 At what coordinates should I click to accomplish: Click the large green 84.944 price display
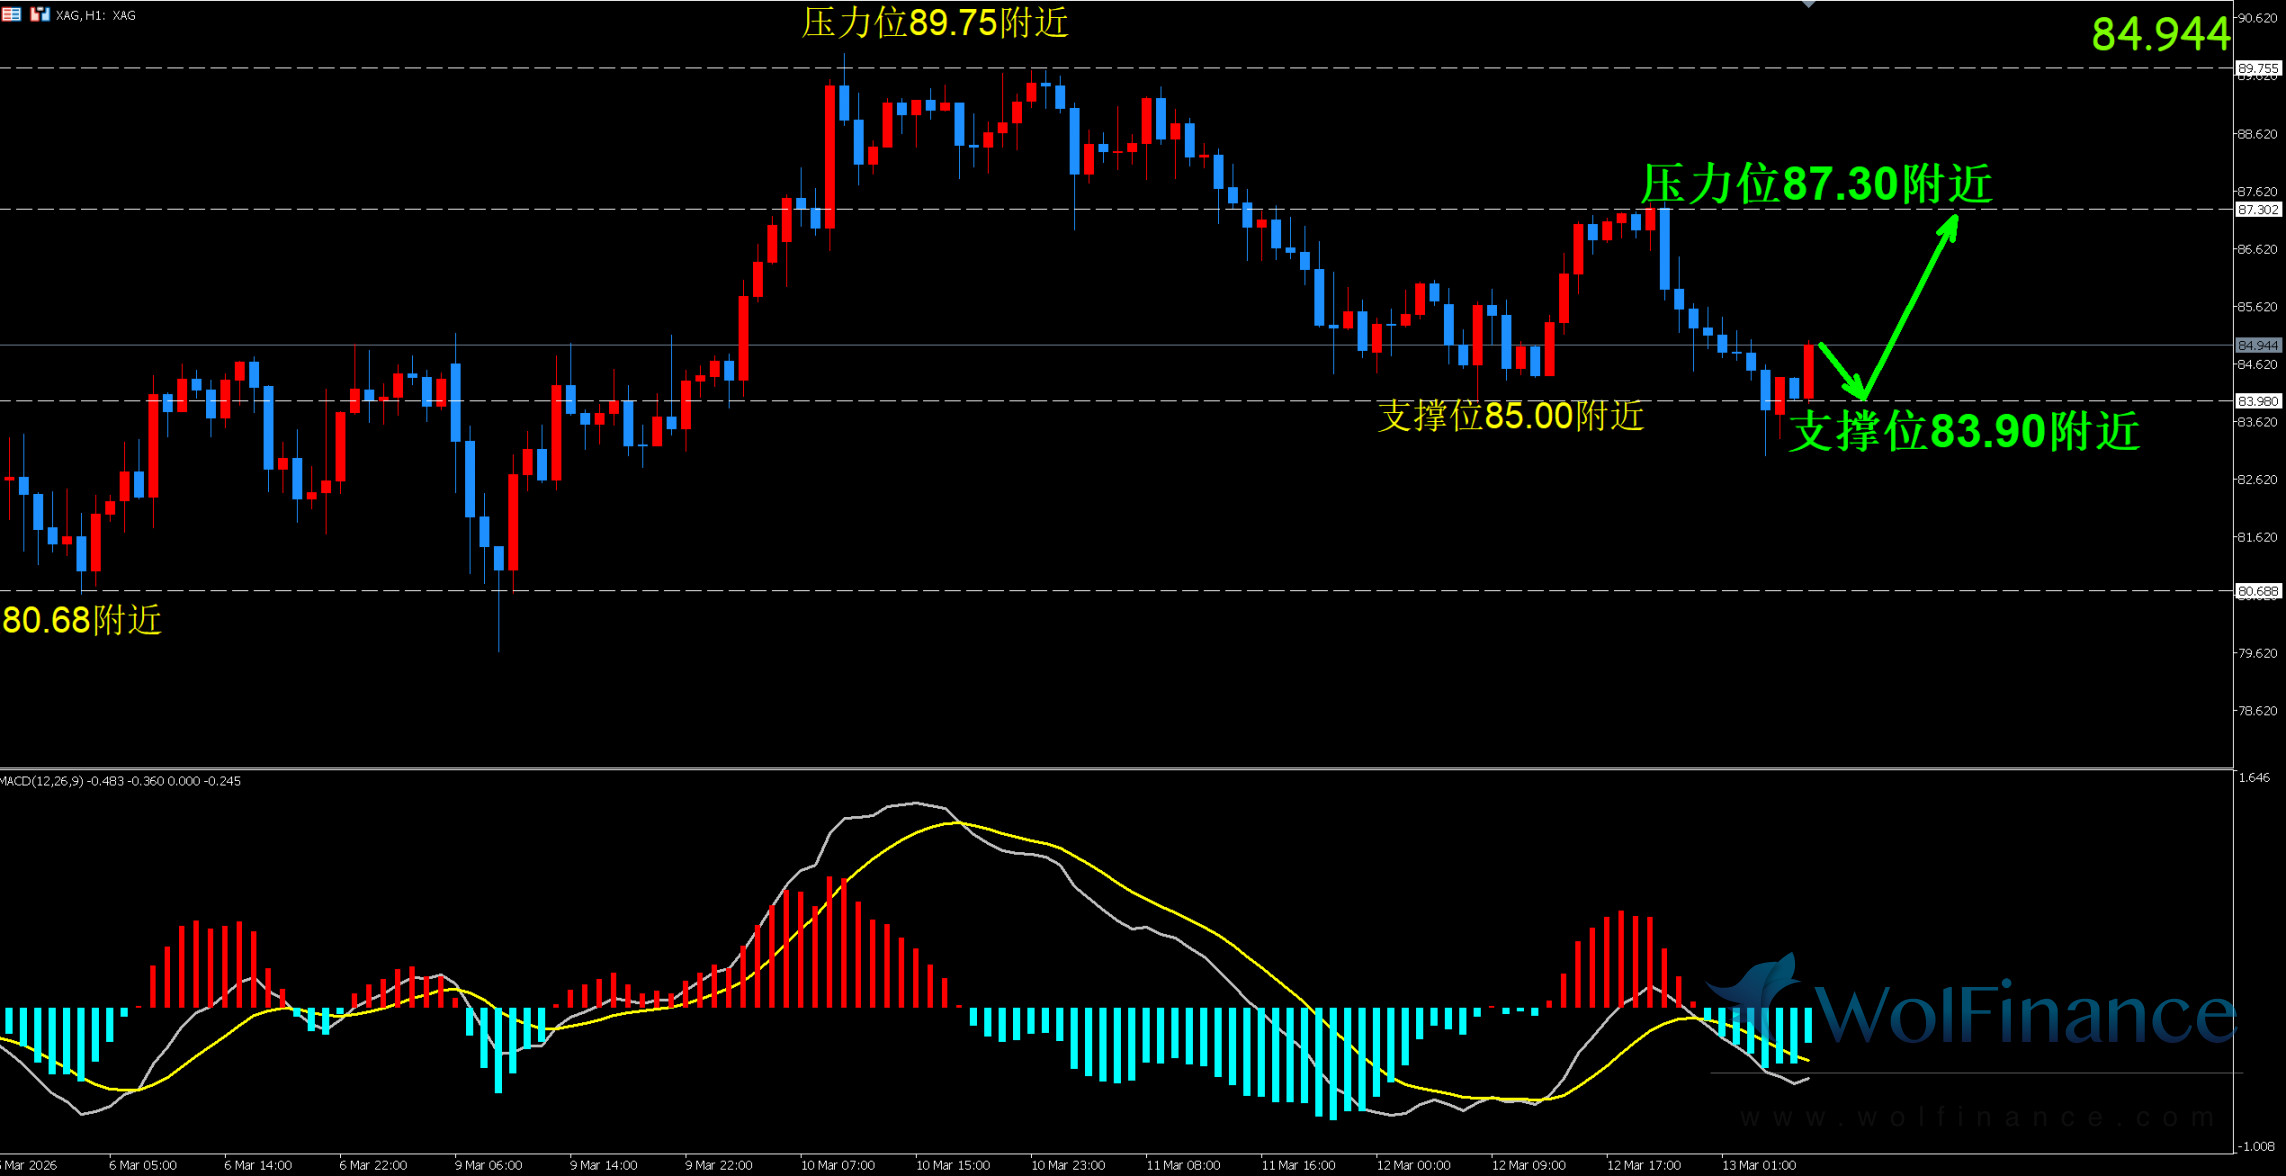2160,34
